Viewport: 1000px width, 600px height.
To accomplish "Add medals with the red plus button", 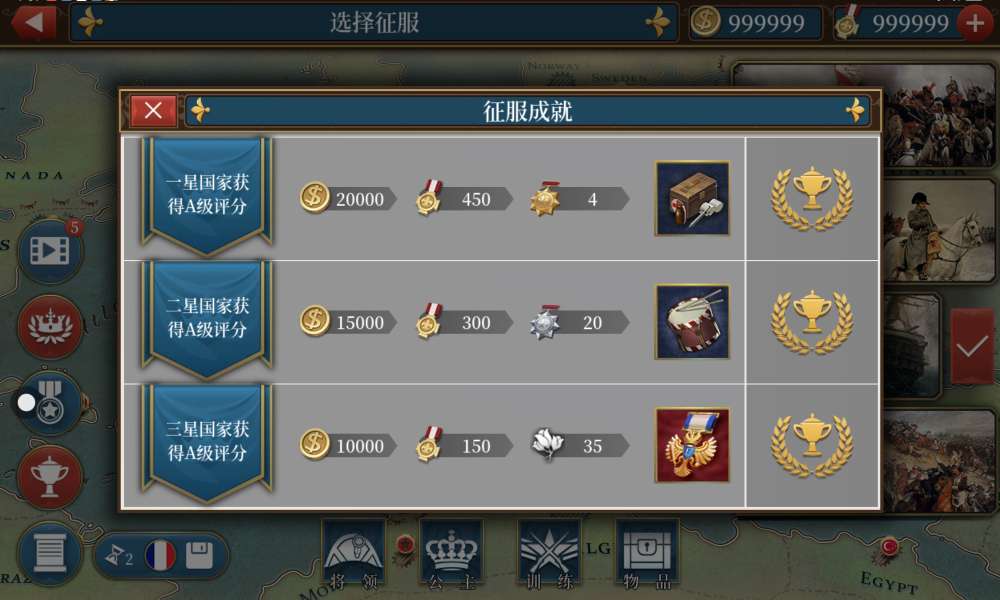I will click(x=976, y=24).
